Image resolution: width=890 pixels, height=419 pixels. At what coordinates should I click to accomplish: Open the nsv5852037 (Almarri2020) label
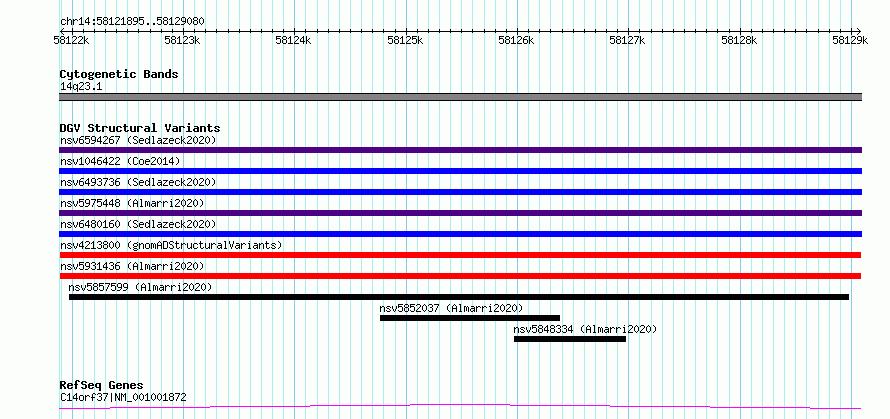coord(451,308)
